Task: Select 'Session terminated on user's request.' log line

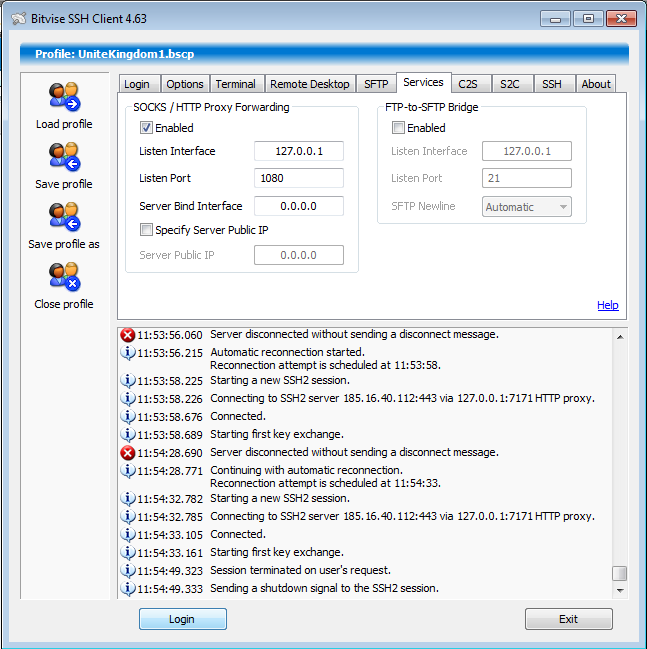Action: pyautogui.click(x=300, y=570)
